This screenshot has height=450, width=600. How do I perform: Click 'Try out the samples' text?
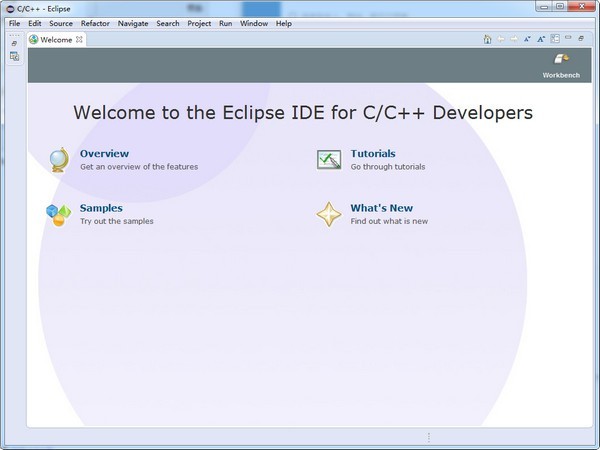point(117,221)
